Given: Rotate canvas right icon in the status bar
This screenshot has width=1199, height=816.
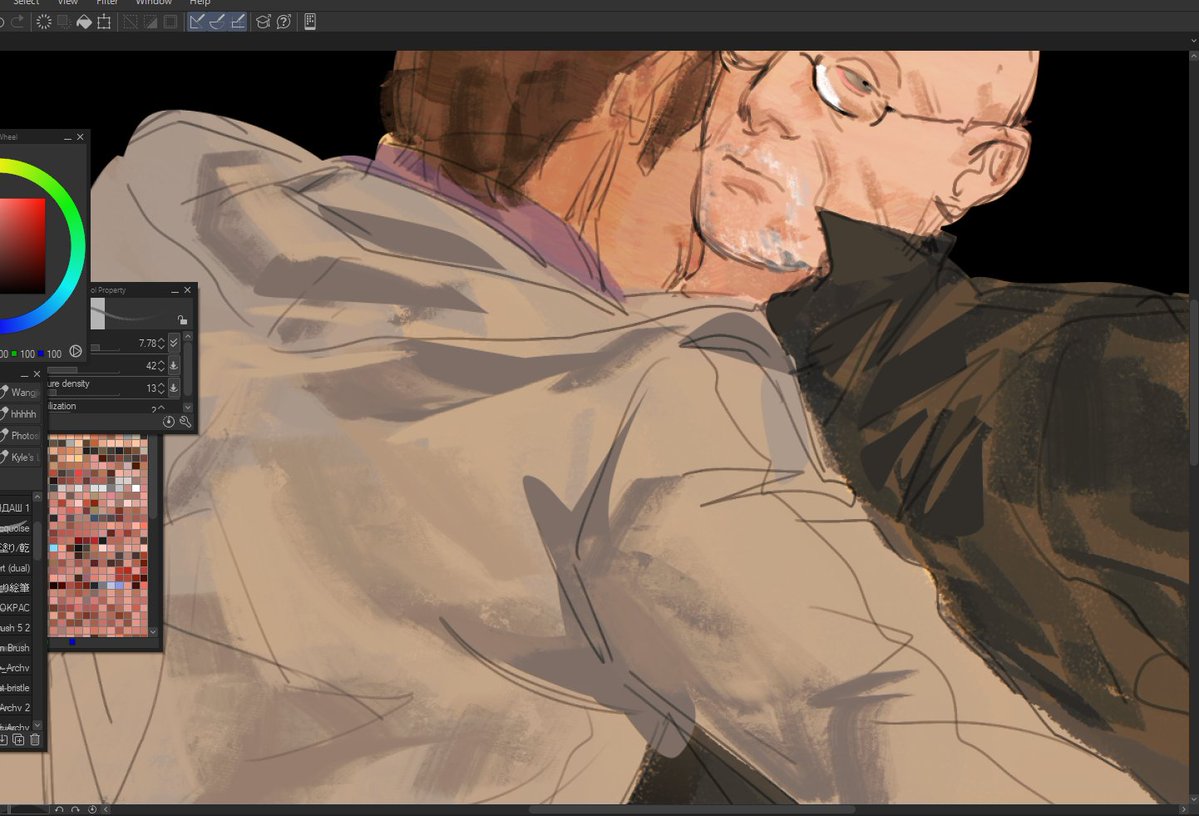Looking at the screenshot, I should coord(75,809).
